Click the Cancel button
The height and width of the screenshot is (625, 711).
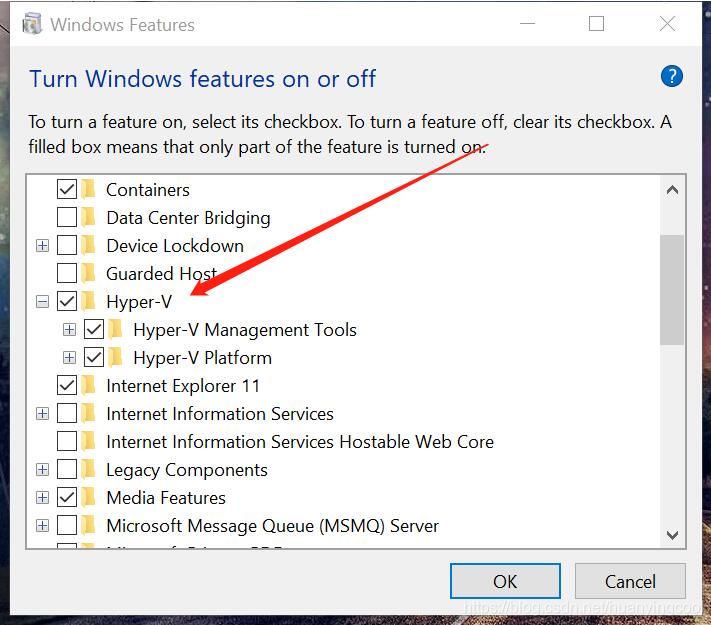630,581
